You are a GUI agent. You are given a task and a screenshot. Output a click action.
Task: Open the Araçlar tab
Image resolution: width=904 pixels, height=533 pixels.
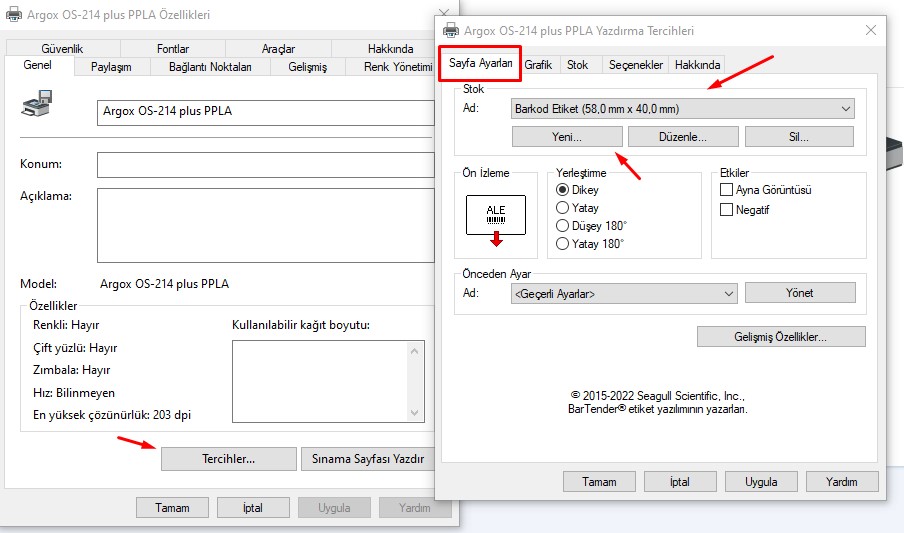[278, 49]
